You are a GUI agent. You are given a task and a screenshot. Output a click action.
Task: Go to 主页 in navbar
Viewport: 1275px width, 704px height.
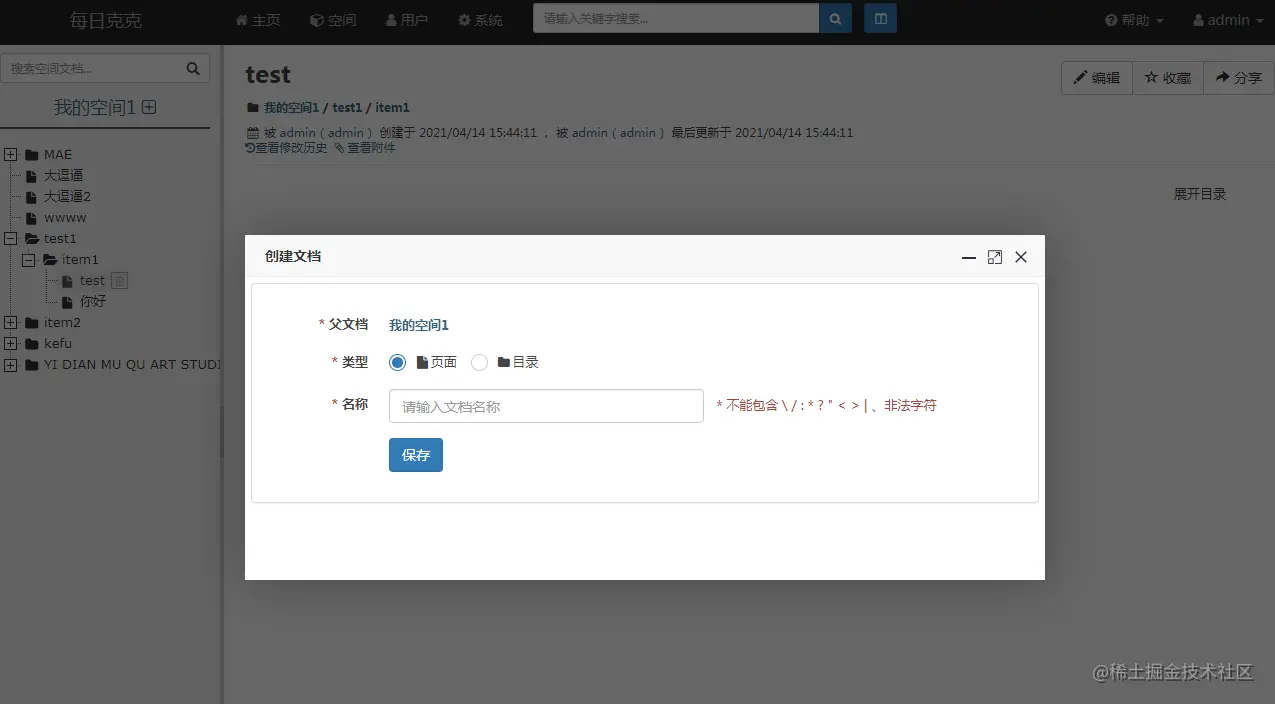(258, 20)
